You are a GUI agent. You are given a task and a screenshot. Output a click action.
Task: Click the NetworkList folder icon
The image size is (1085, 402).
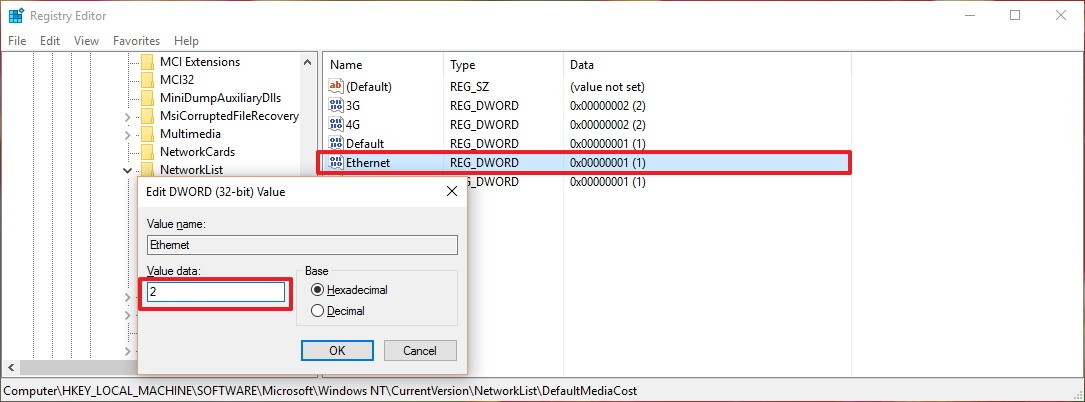147,170
